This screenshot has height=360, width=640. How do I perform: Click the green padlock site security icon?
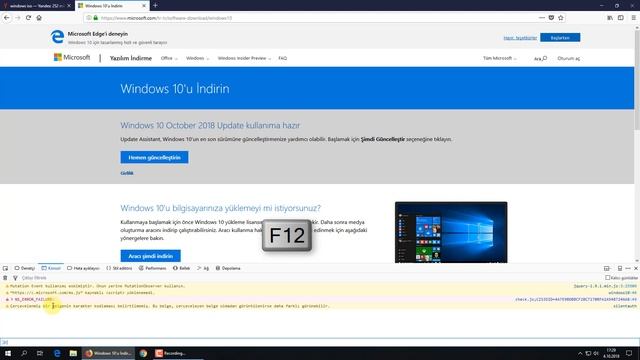[96, 18]
